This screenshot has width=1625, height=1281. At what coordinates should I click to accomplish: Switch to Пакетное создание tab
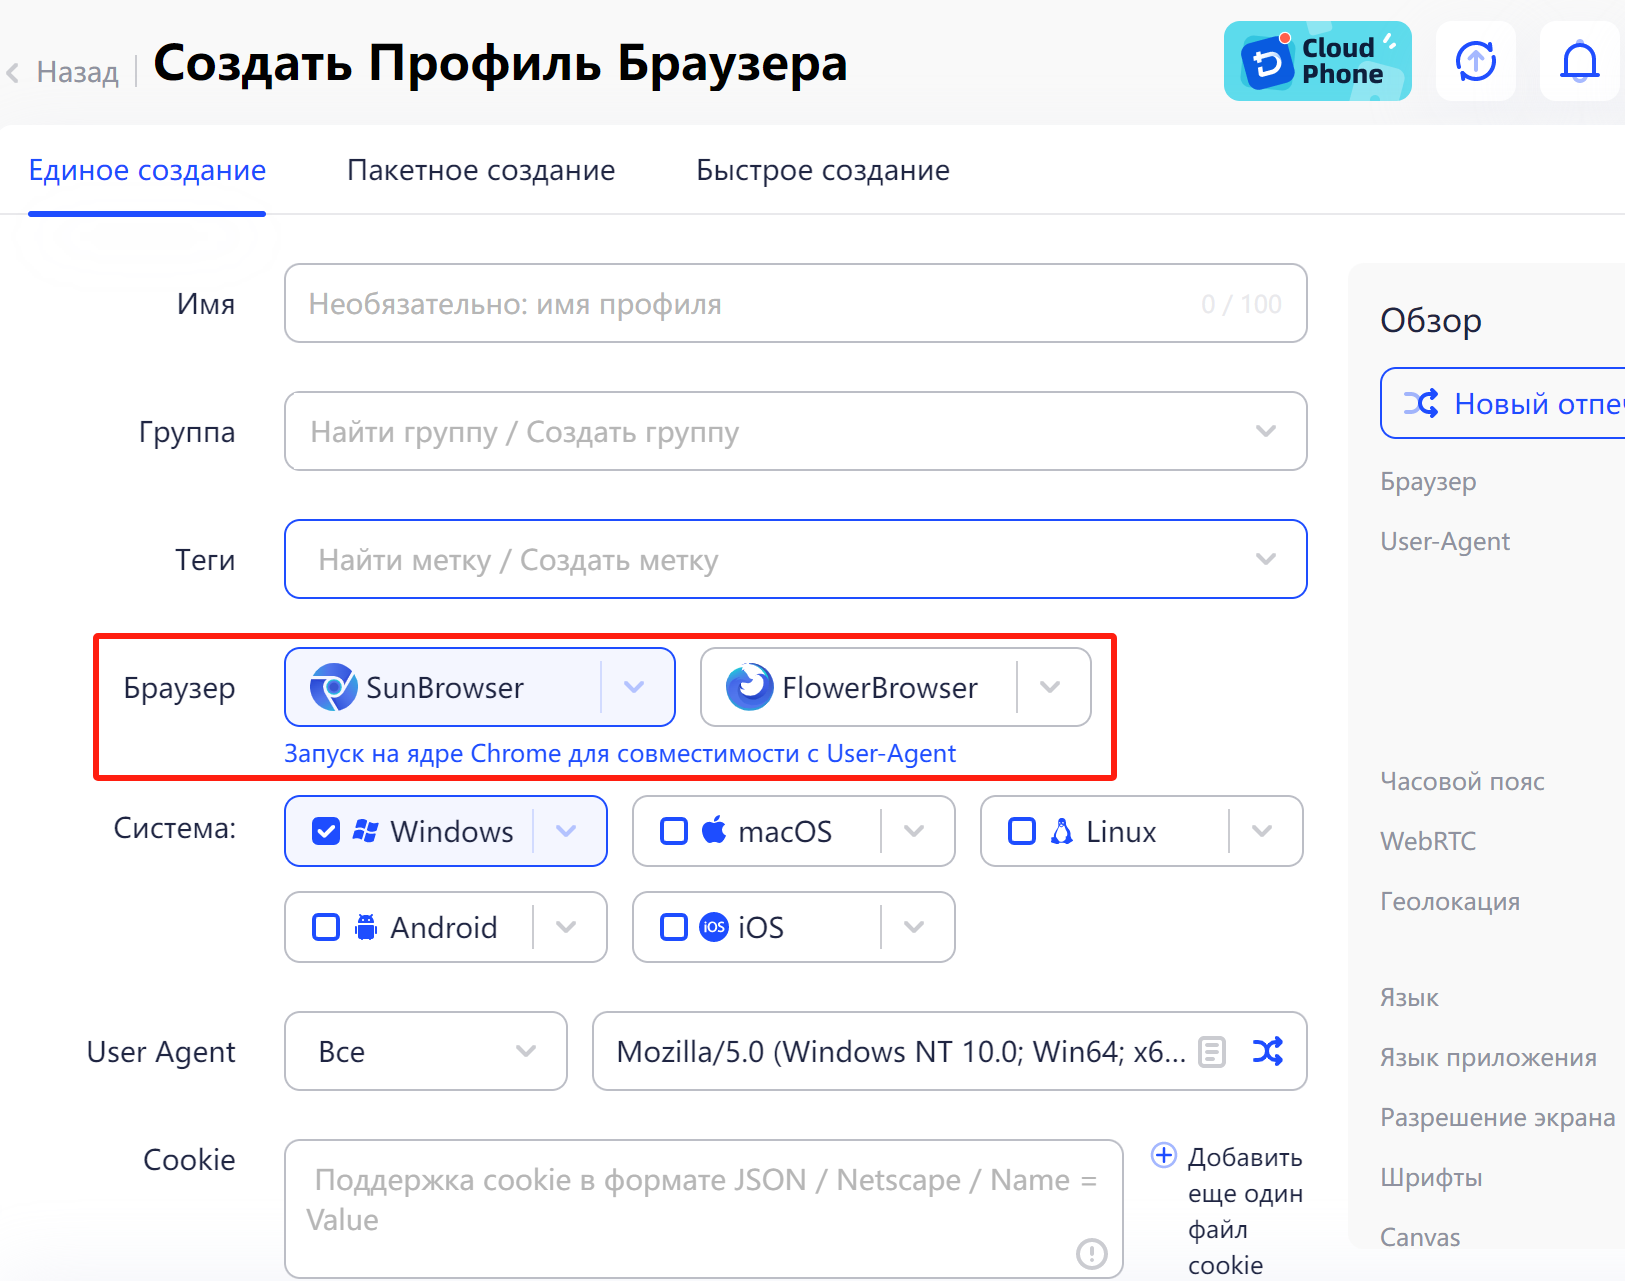tap(481, 170)
